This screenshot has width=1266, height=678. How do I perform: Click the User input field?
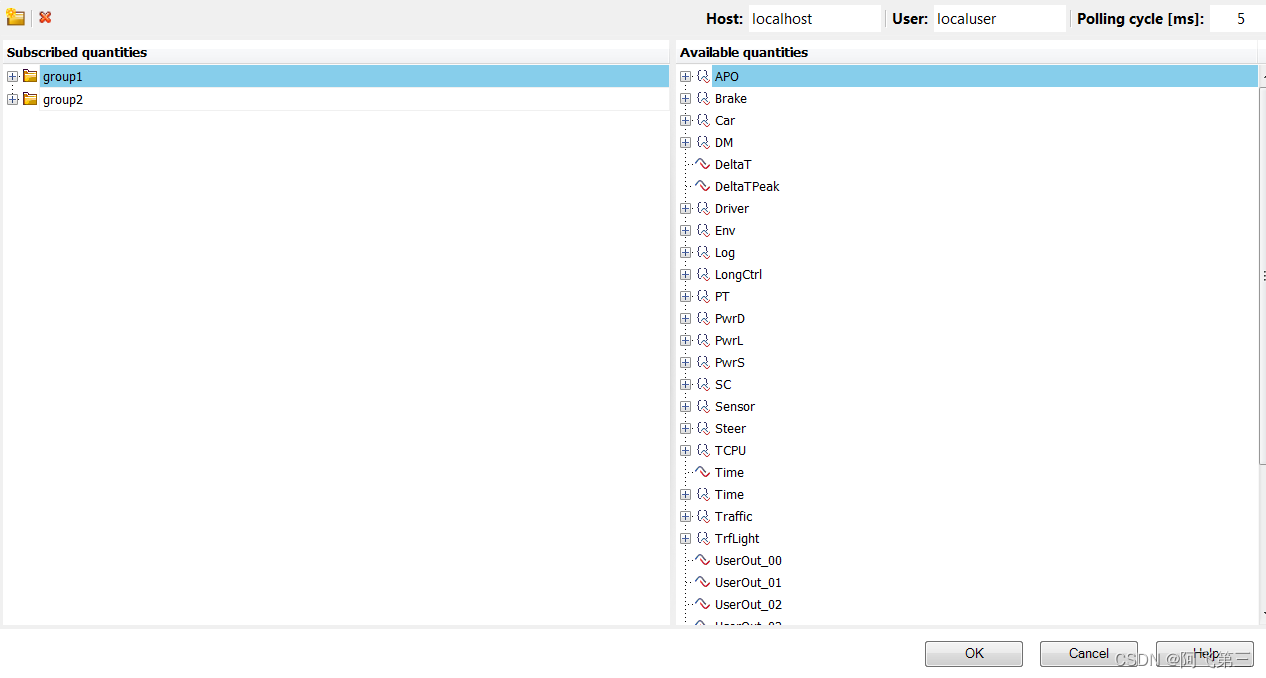[999, 18]
